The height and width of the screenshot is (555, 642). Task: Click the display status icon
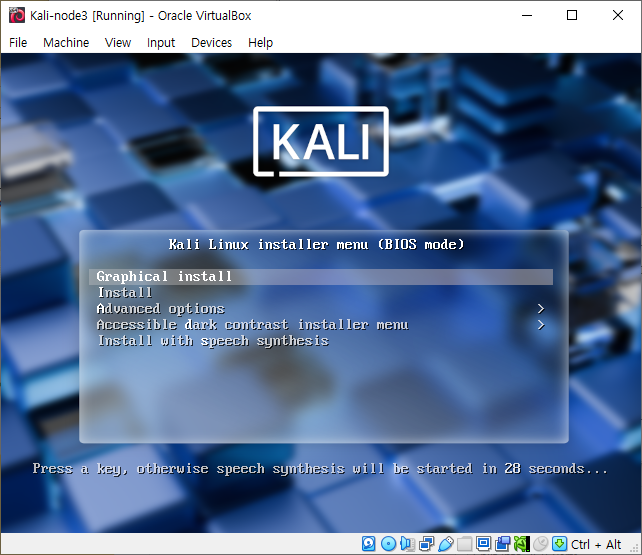point(484,544)
